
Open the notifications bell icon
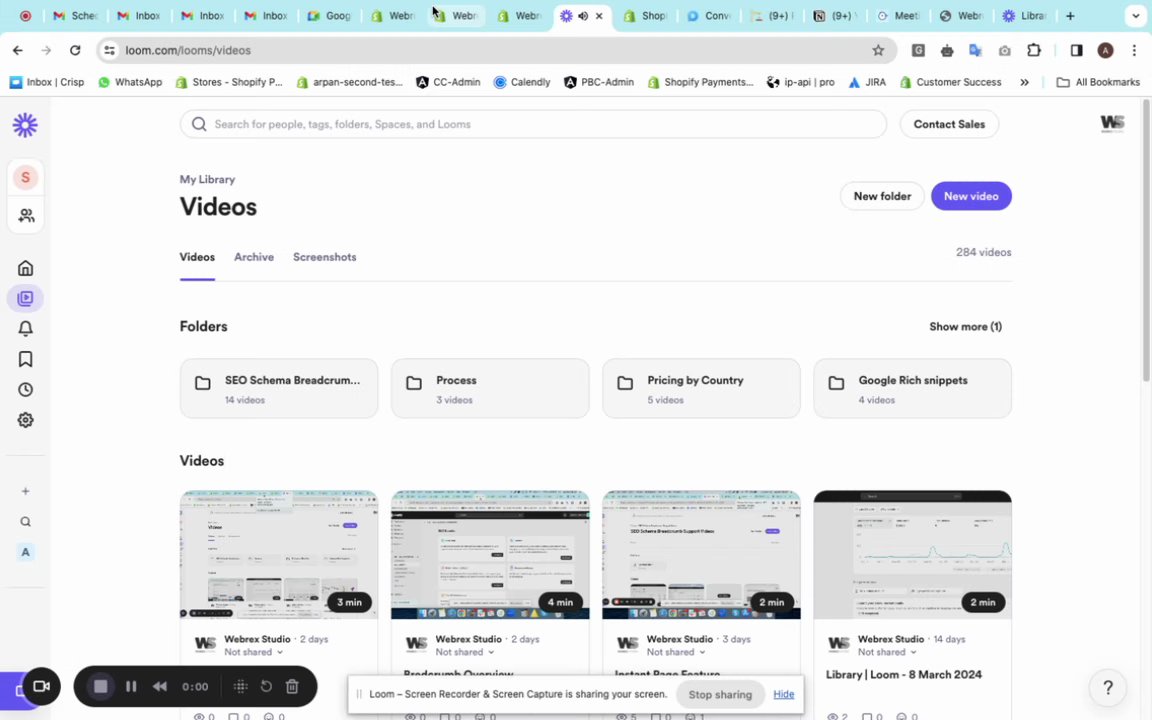(x=25, y=328)
